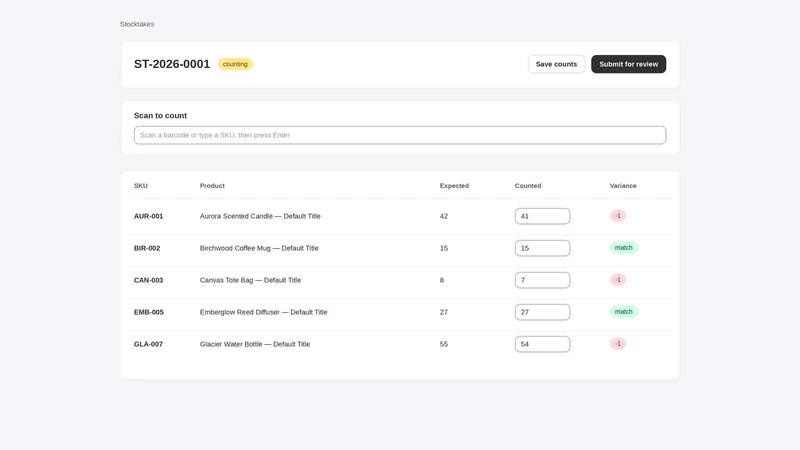Click expected value 42 for Aurora candle
This screenshot has width=800, height=450.
[444, 216]
